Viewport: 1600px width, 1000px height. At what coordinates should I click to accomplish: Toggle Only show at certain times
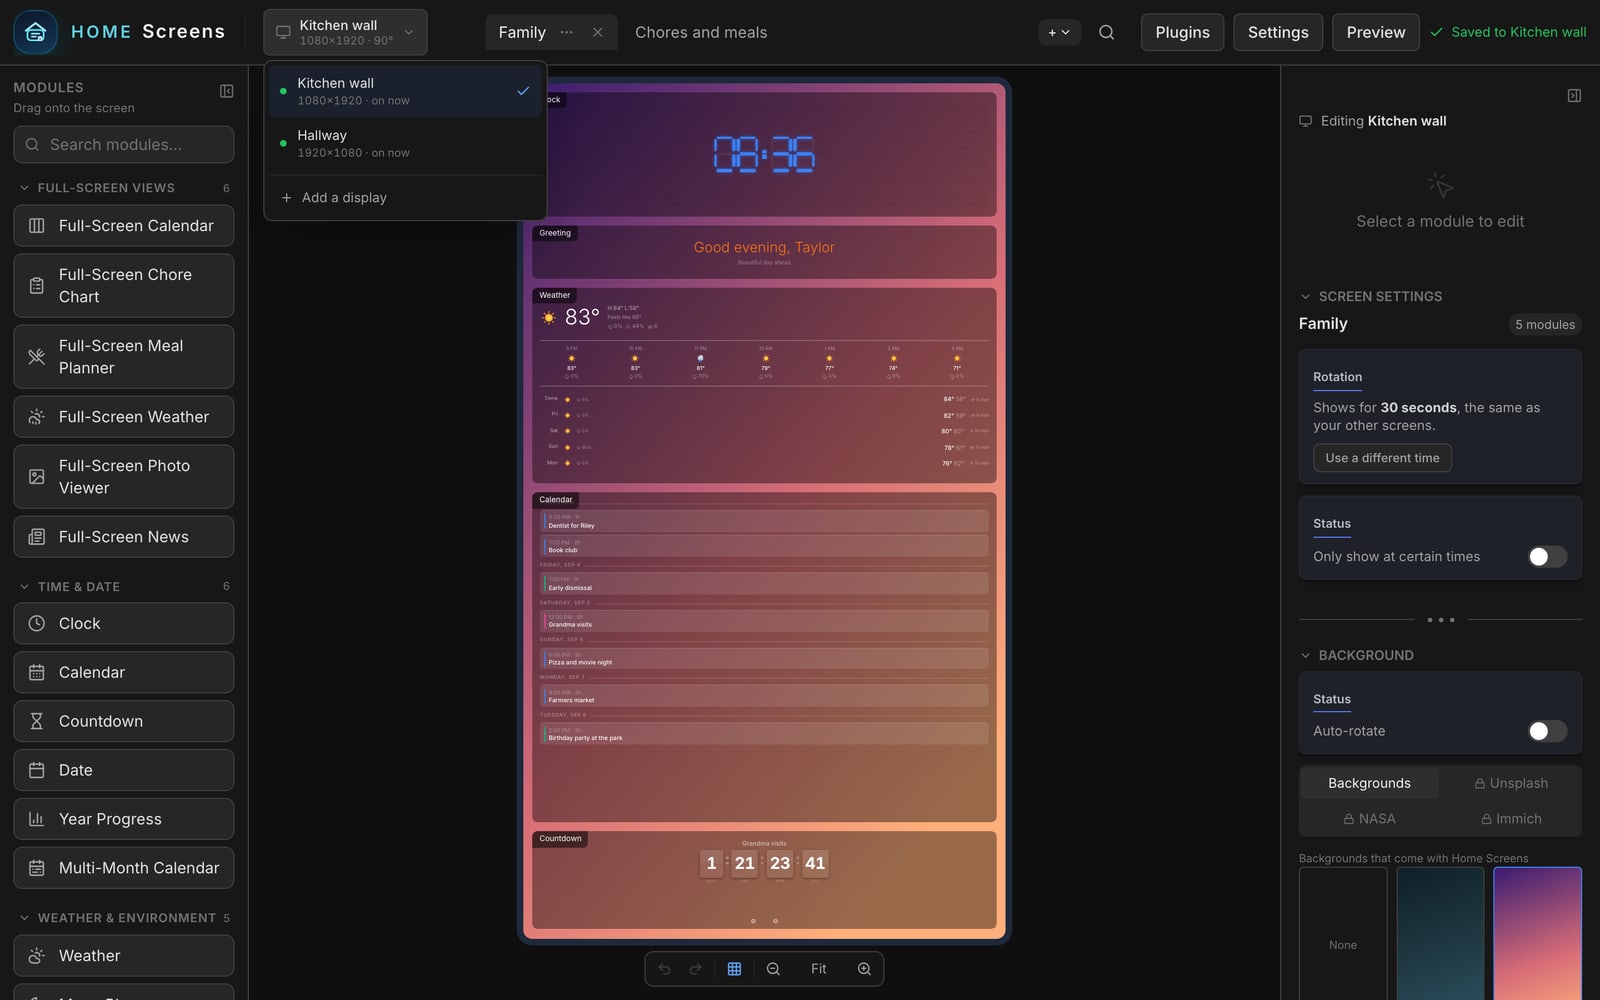click(1547, 557)
